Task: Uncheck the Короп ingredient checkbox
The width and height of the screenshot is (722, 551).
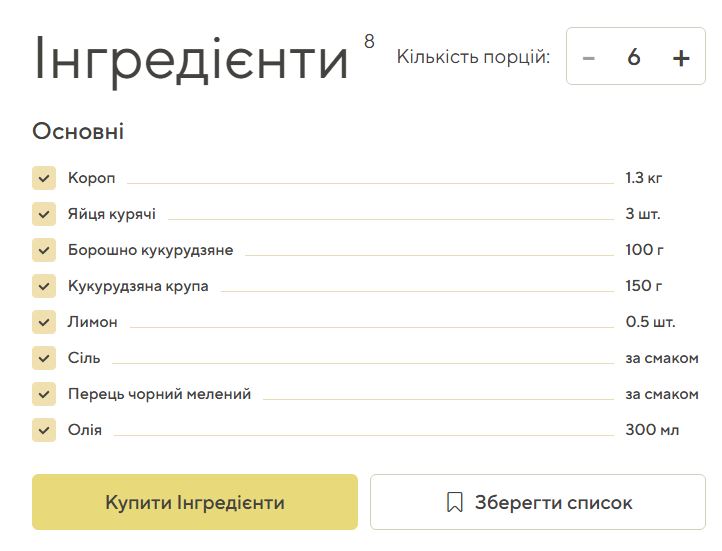Action: click(x=44, y=178)
